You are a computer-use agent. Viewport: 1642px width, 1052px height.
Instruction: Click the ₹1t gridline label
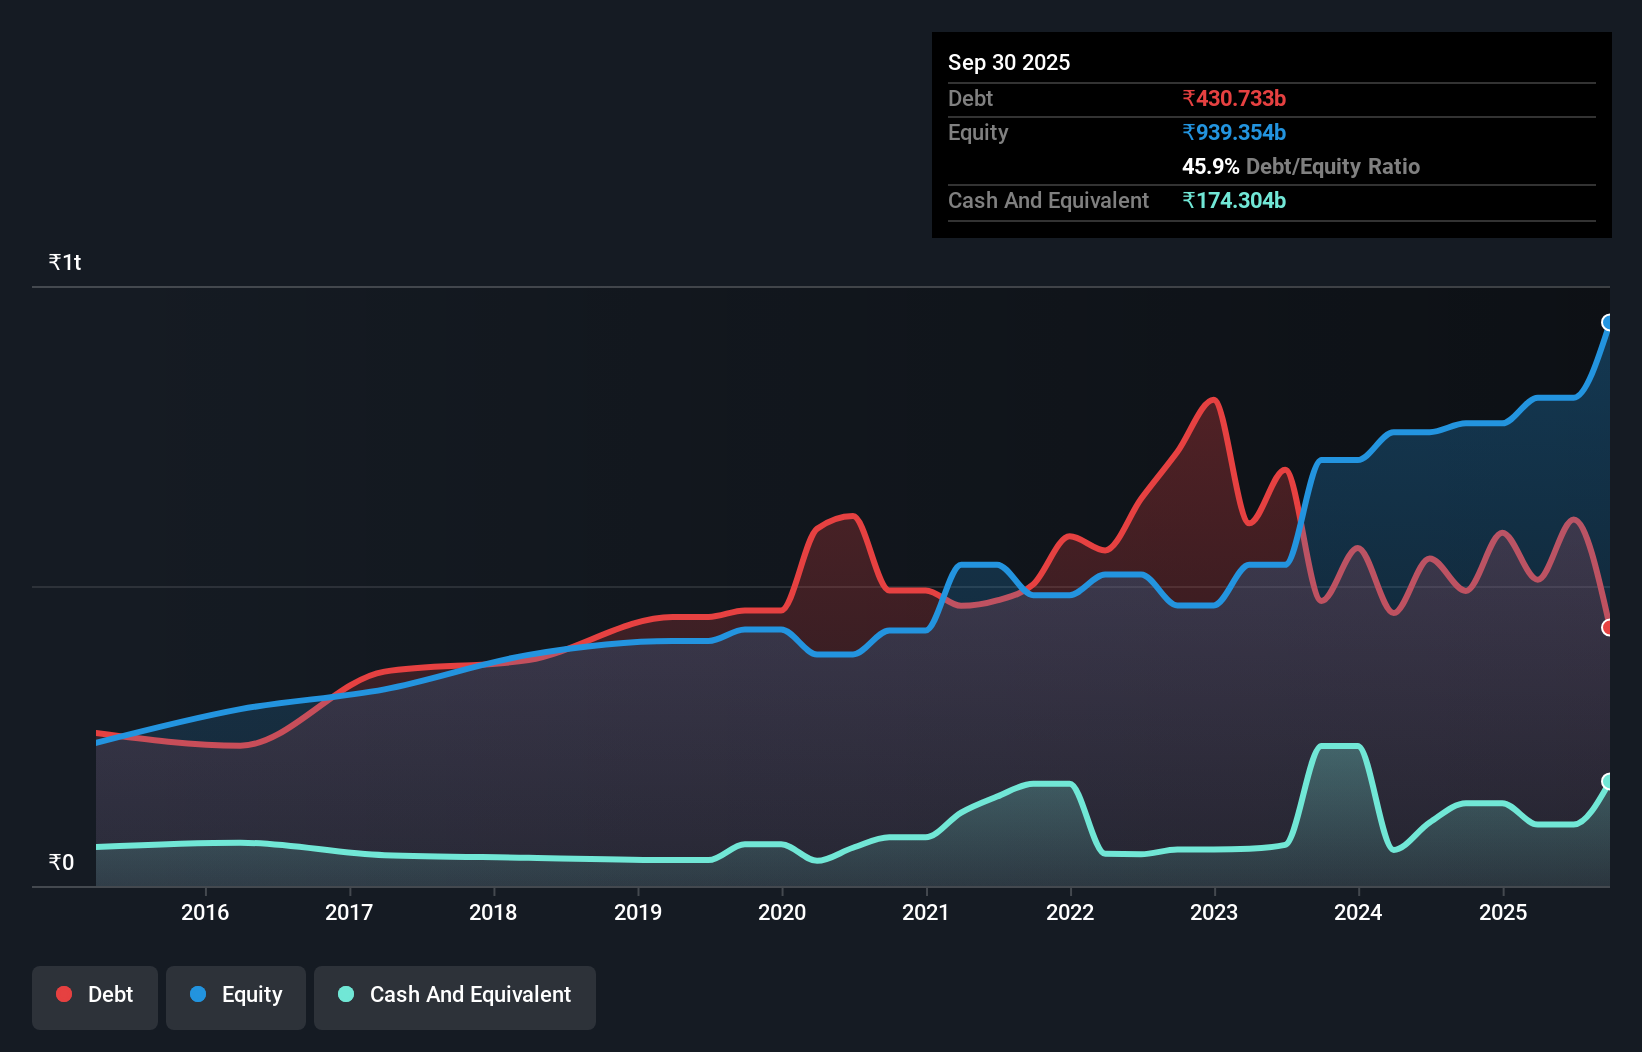65,261
